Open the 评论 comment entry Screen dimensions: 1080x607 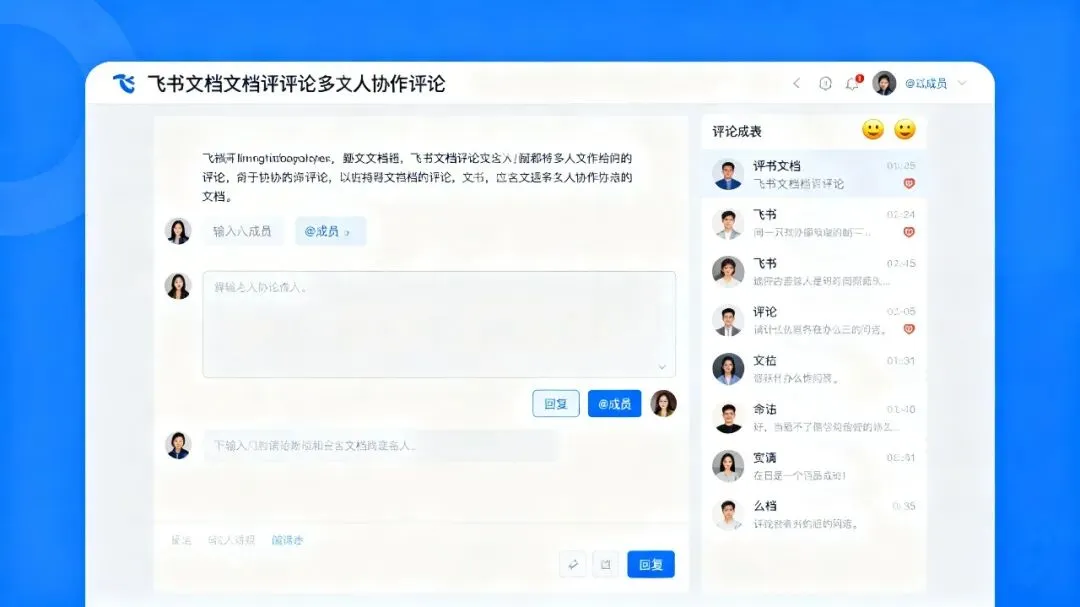[813, 320]
